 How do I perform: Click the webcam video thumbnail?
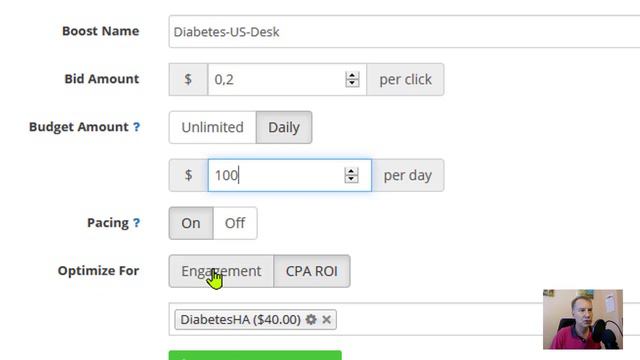point(583,319)
